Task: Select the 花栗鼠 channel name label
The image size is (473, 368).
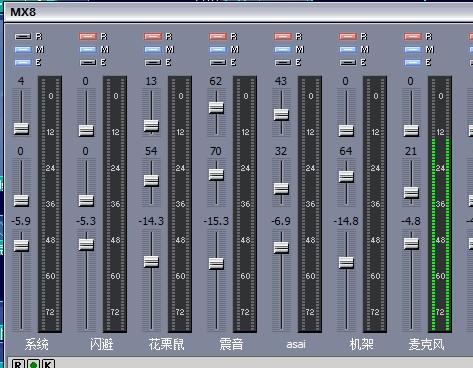Action: tap(166, 344)
